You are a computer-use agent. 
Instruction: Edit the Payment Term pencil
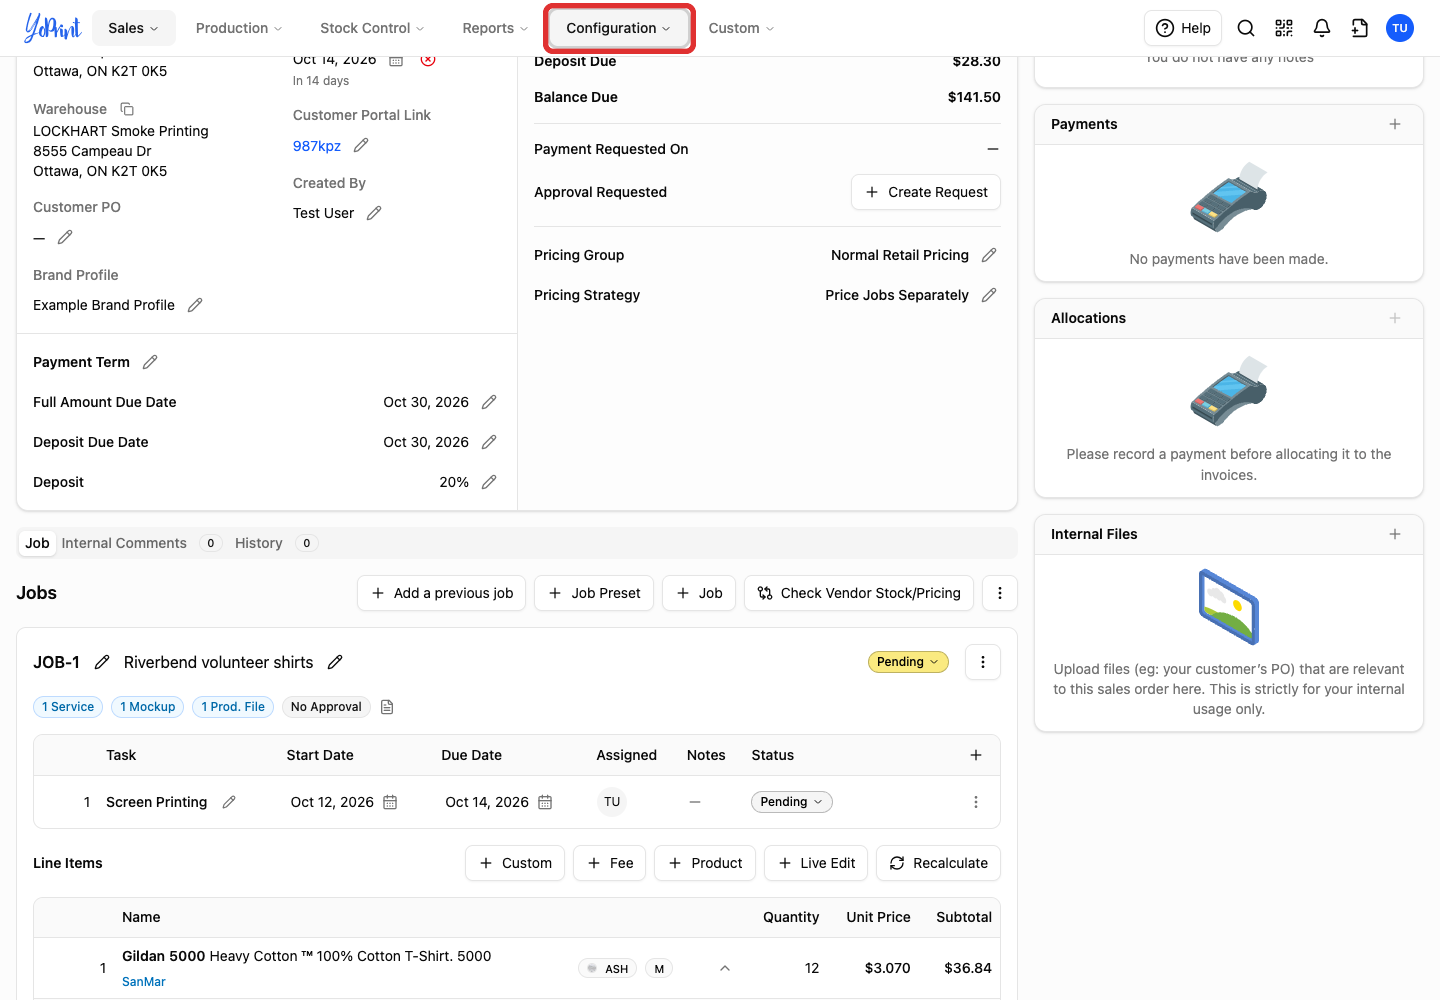coord(150,362)
